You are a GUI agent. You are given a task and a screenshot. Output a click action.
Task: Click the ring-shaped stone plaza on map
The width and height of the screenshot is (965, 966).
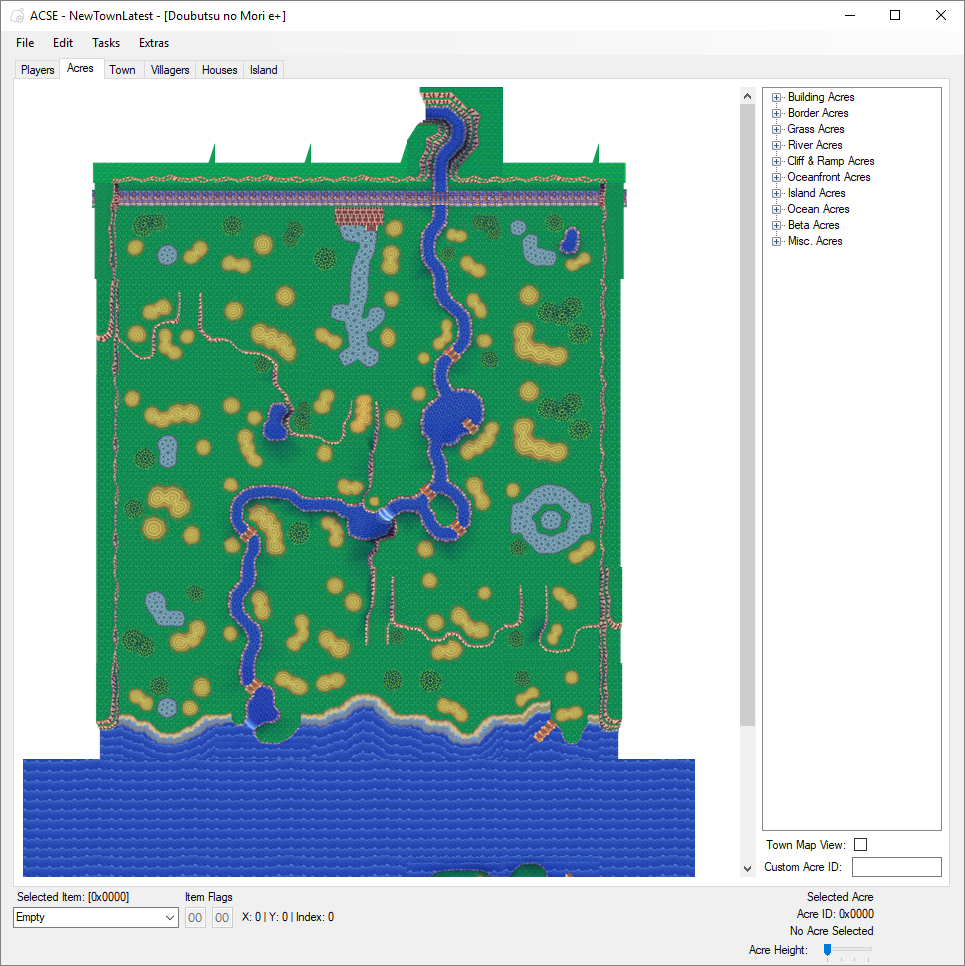click(550, 519)
